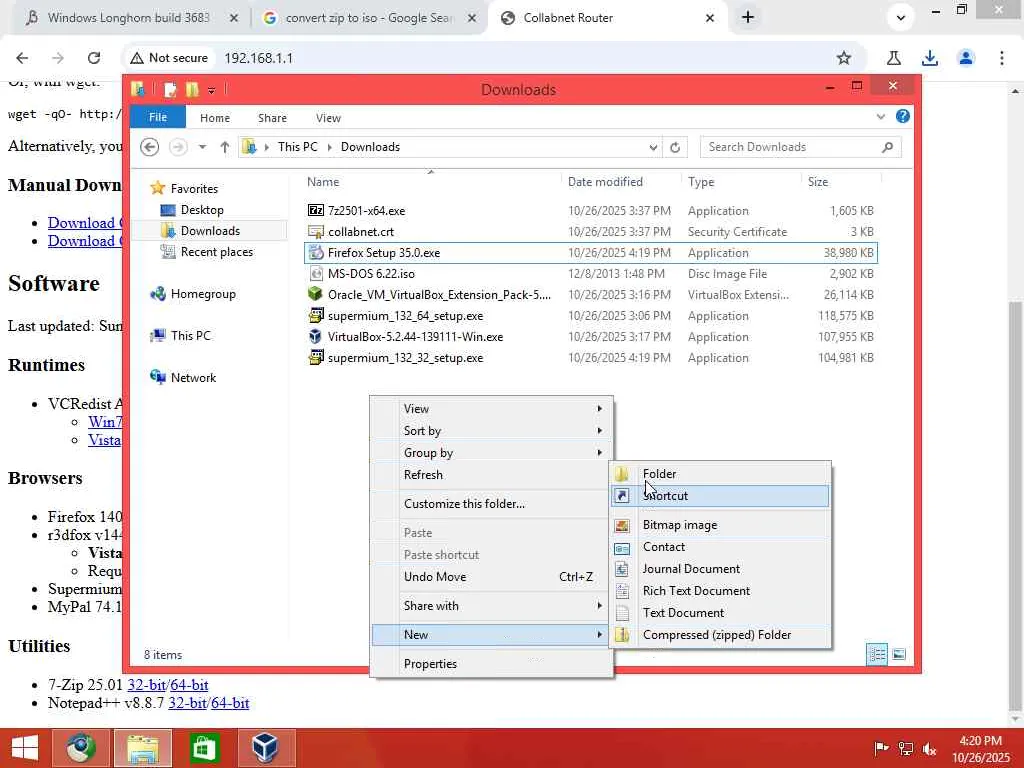Create a new Rich Text Document
Viewport: 1024px width, 768px height.
pos(720,591)
